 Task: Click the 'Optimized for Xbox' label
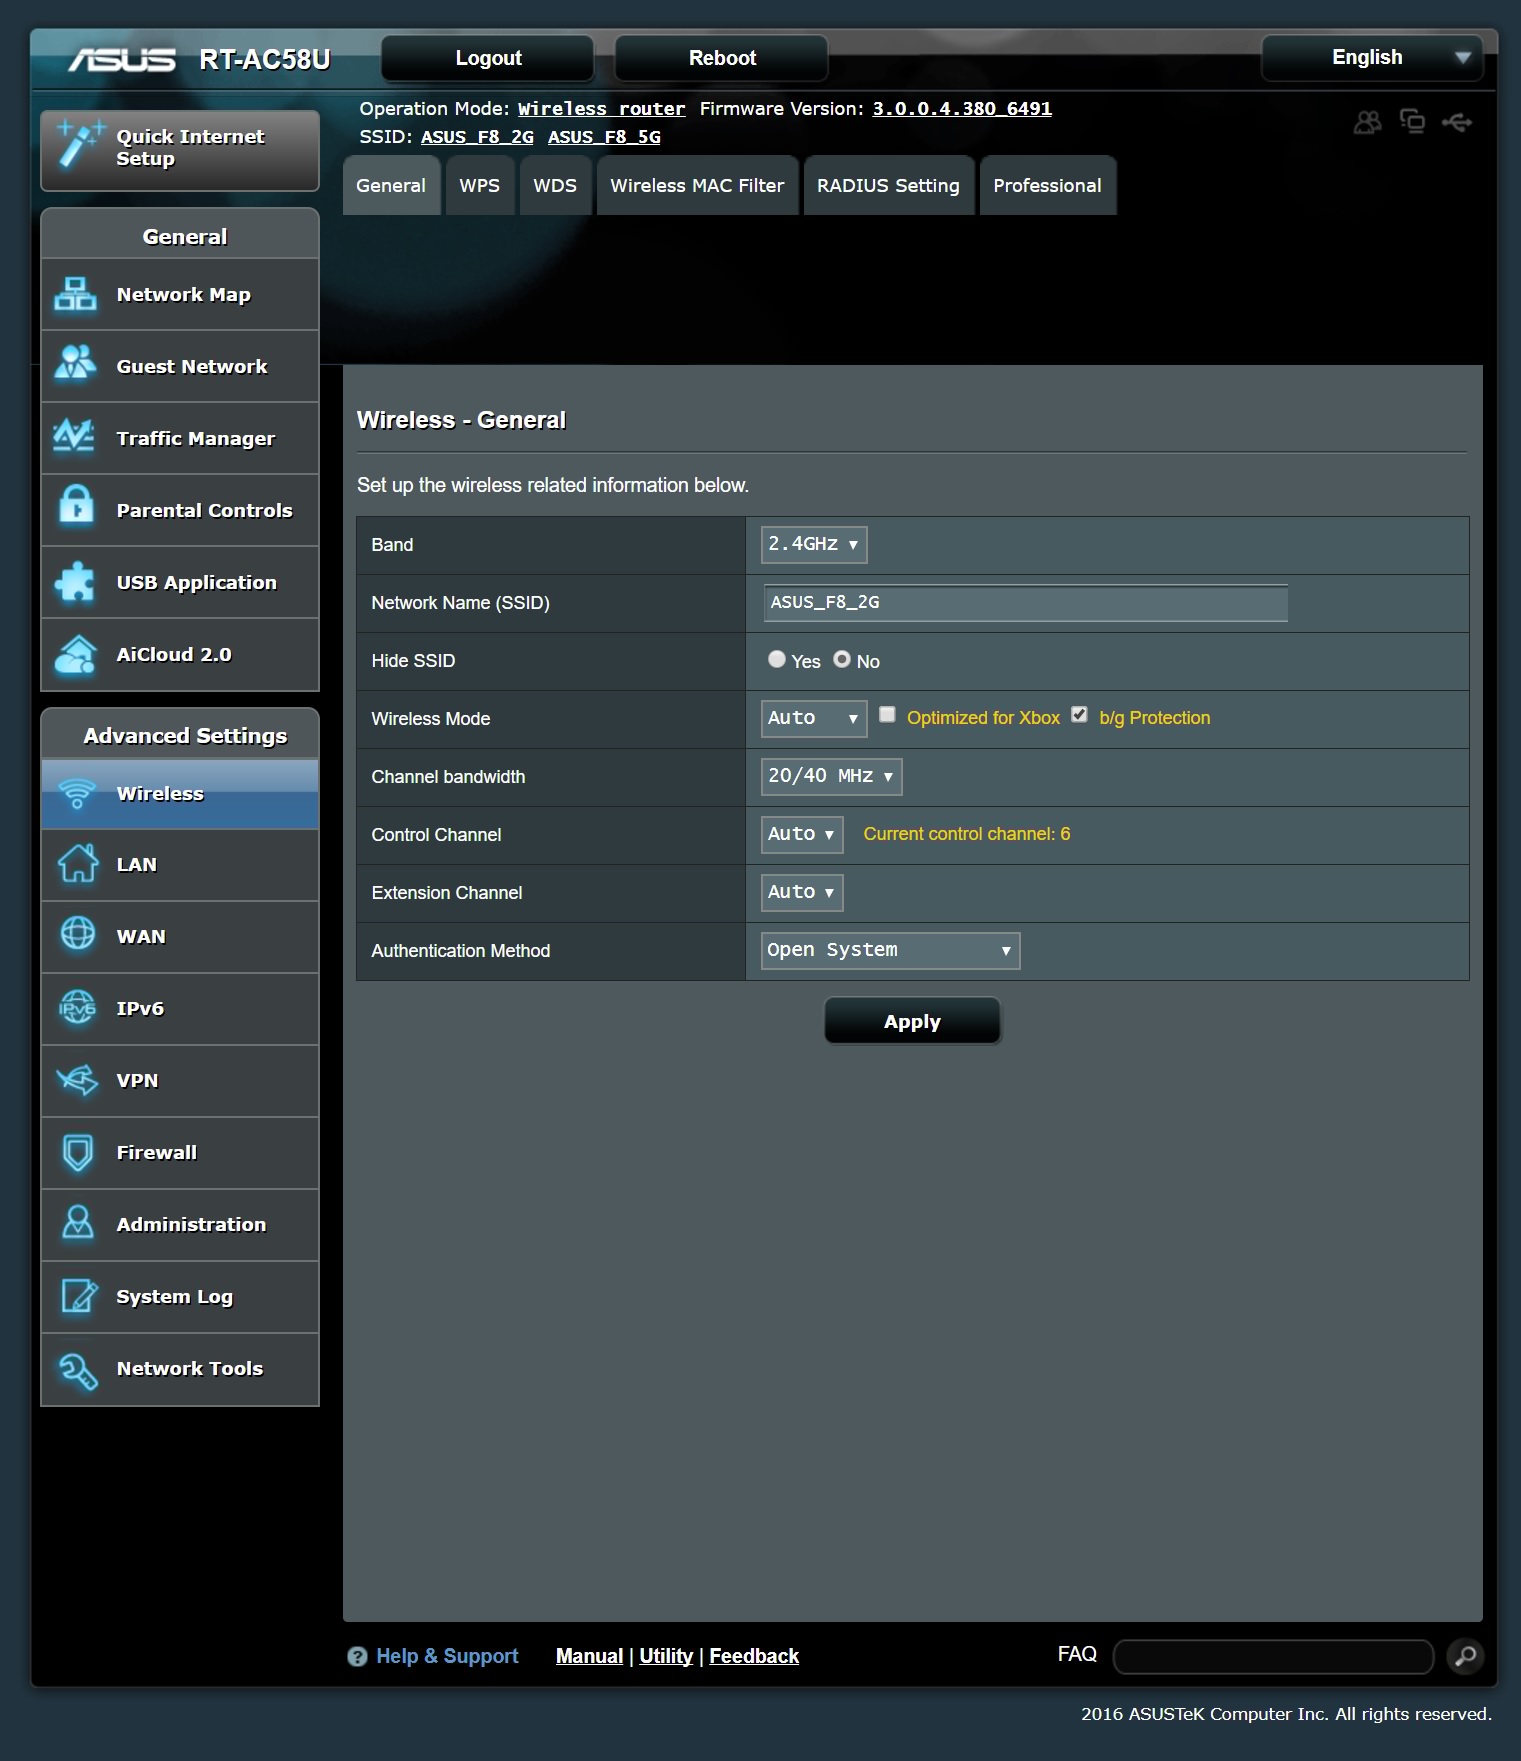click(x=983, y=718)
